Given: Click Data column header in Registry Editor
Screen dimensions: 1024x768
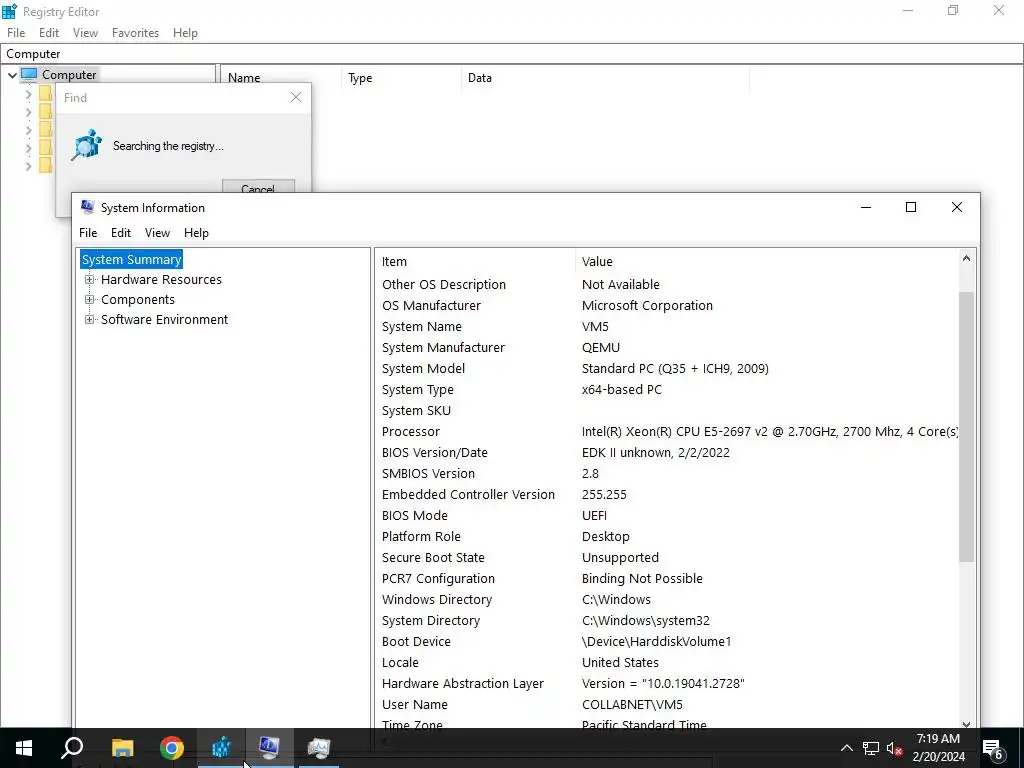Looking at the screenshot, I should [x=605, y=78].
